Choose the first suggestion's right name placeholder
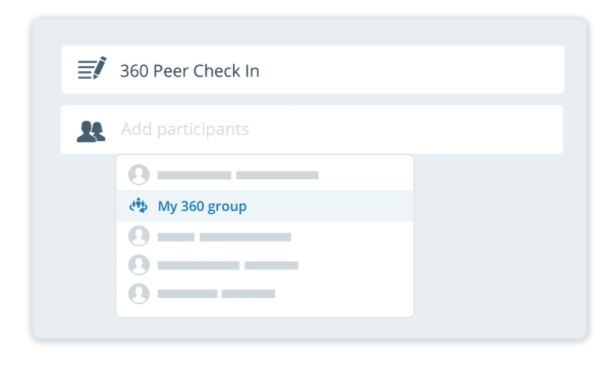Viewport: 610px width, 366px height. [x=277, y=175]
